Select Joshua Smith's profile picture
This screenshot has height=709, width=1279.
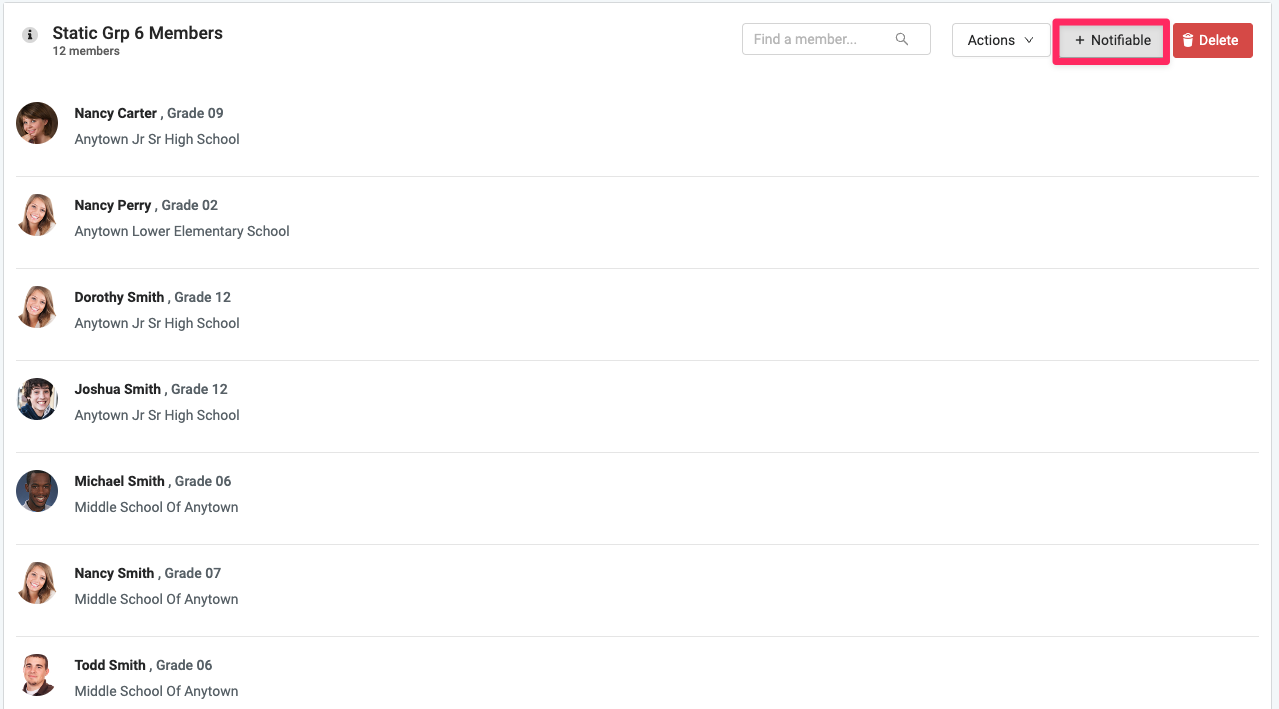coord(37,399)
